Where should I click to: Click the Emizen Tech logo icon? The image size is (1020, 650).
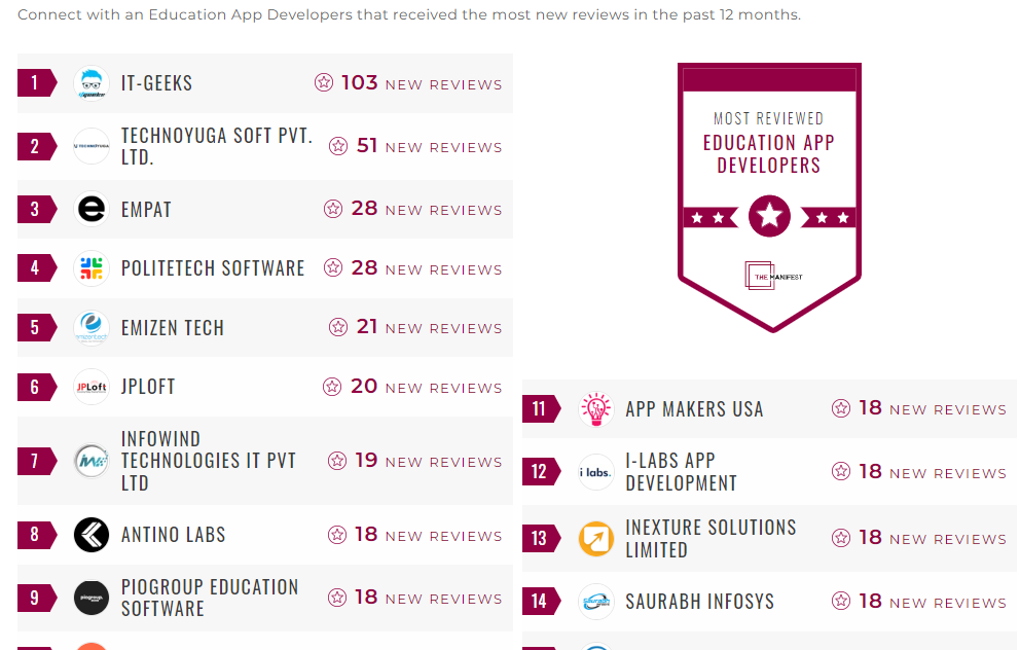click(x=92, y=327)
